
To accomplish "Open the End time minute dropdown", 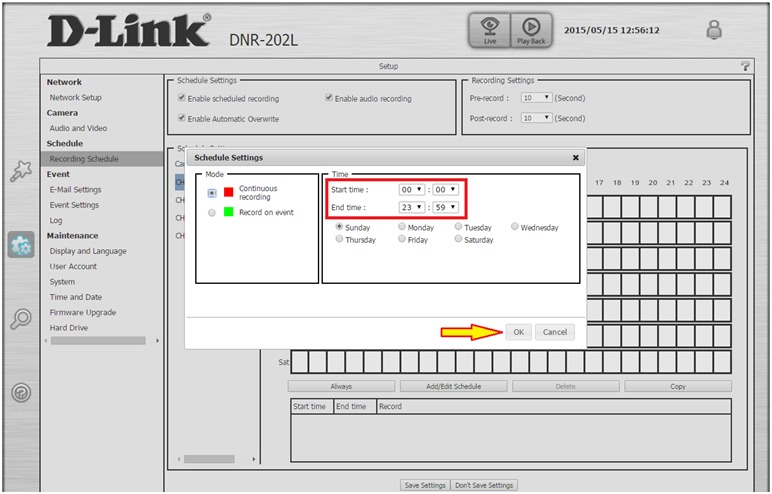I will coord(446,207).
